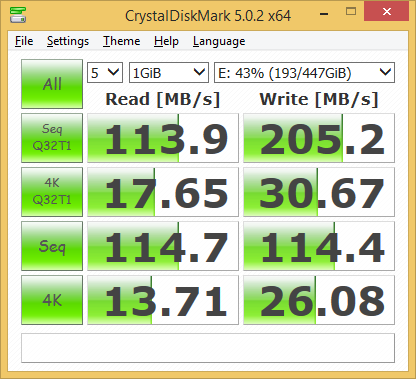Select the Seq Q32T1 read result 113.9
The image size is (417, 379).
coord(163,138)
